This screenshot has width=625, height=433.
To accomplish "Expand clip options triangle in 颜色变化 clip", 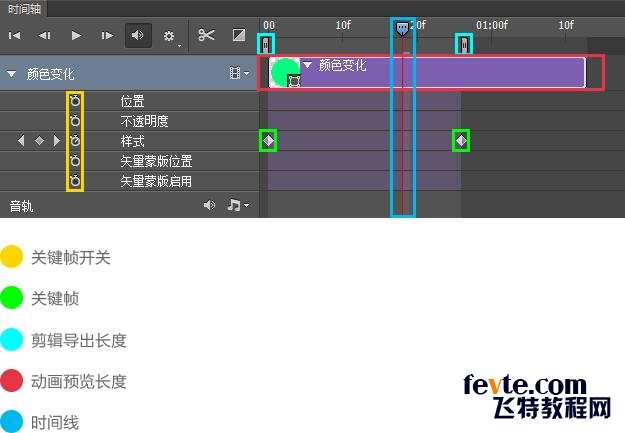I will pos(307,64).
